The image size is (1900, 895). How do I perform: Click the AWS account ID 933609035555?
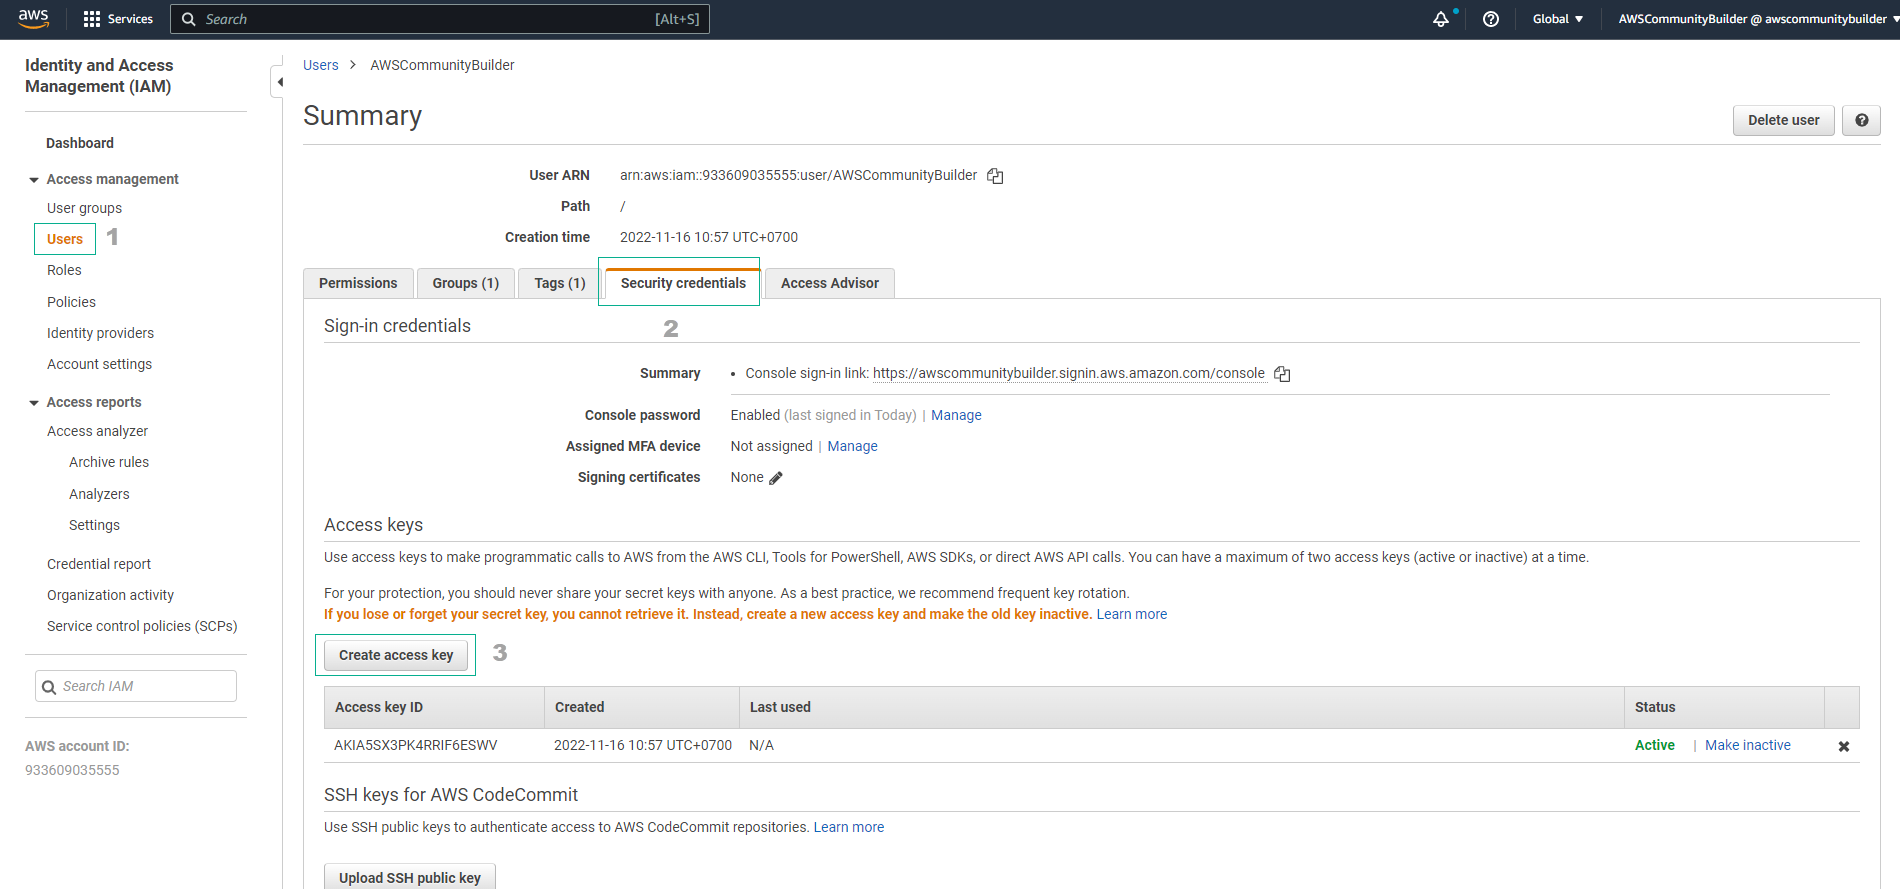click(72, 770)
